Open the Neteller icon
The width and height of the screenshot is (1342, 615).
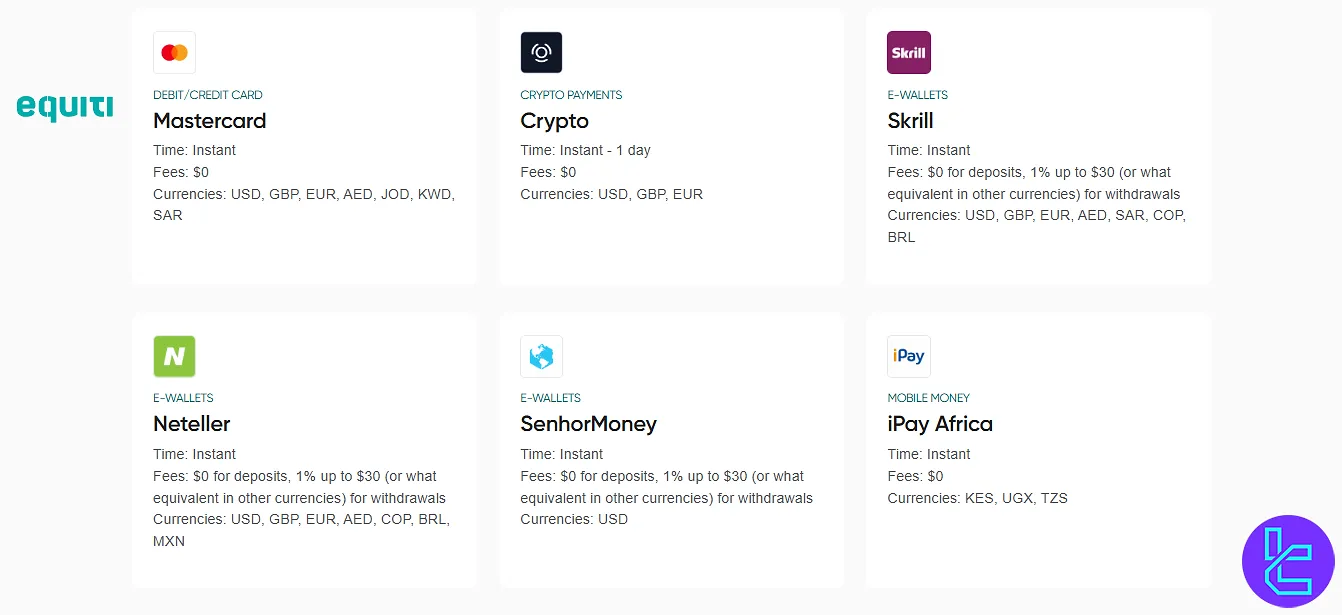point(174,355)
